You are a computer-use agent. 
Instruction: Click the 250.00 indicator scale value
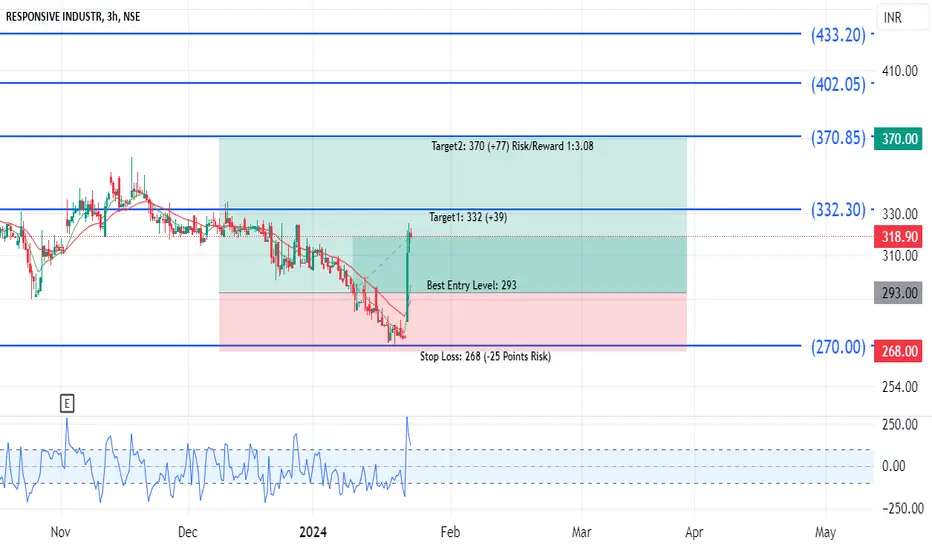tap(900, 425)
